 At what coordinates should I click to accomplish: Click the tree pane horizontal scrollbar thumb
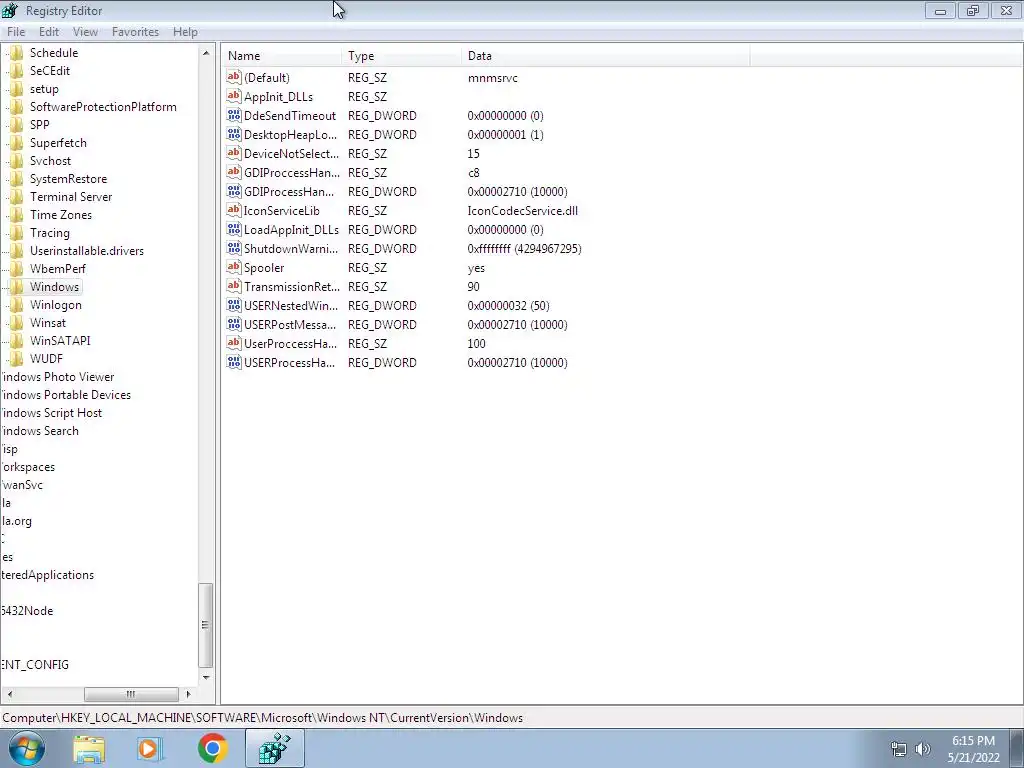(x=131, y=694)
